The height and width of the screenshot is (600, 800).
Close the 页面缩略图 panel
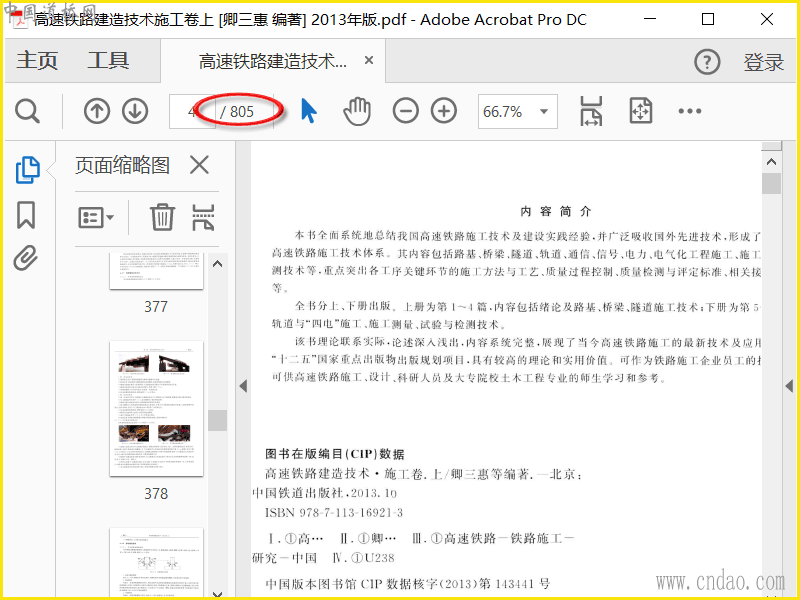pyautogui.click(x=199, y=165)
